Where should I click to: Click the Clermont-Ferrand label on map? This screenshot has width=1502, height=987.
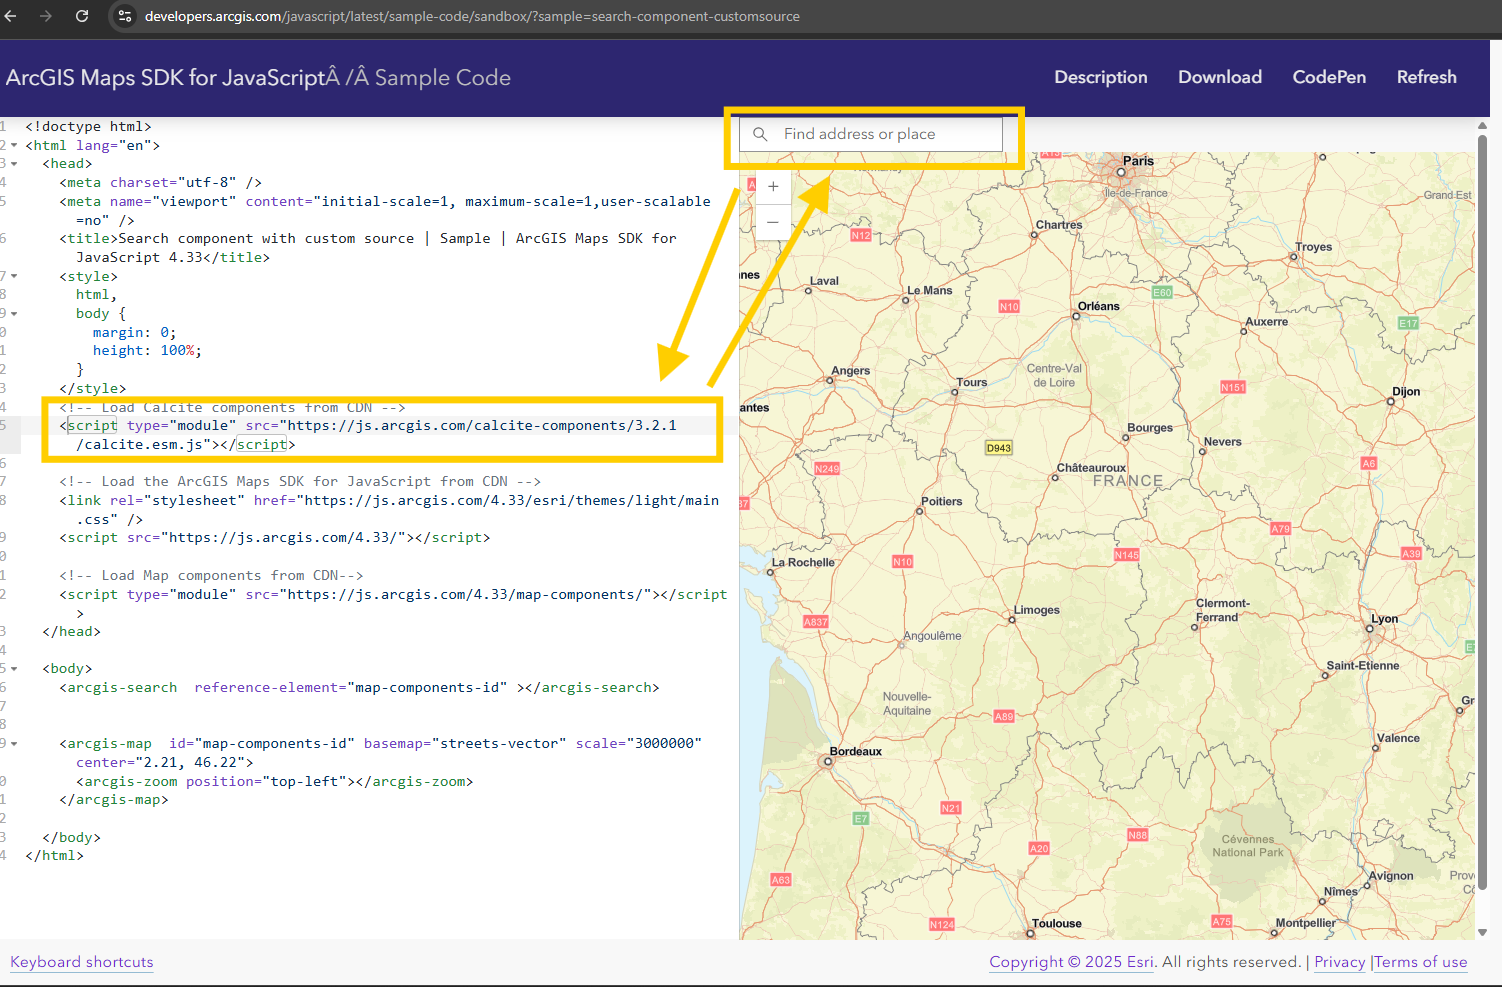tap(1223, 610)
